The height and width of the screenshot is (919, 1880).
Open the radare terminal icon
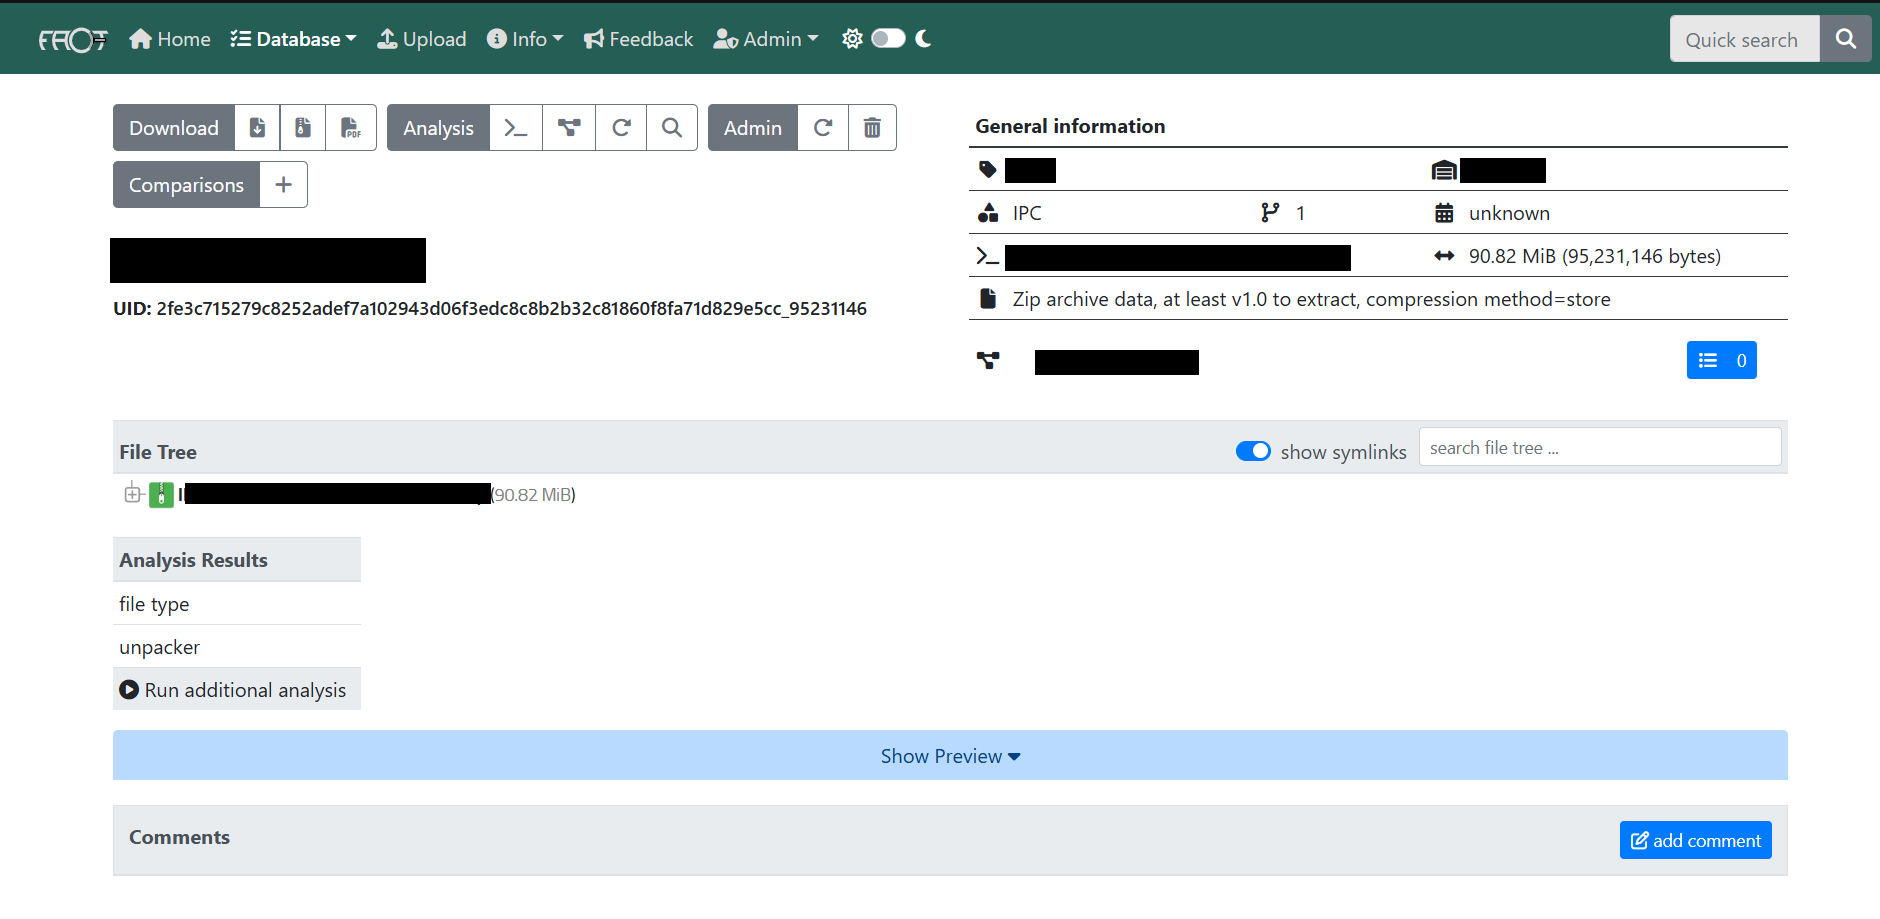point(516,128)
